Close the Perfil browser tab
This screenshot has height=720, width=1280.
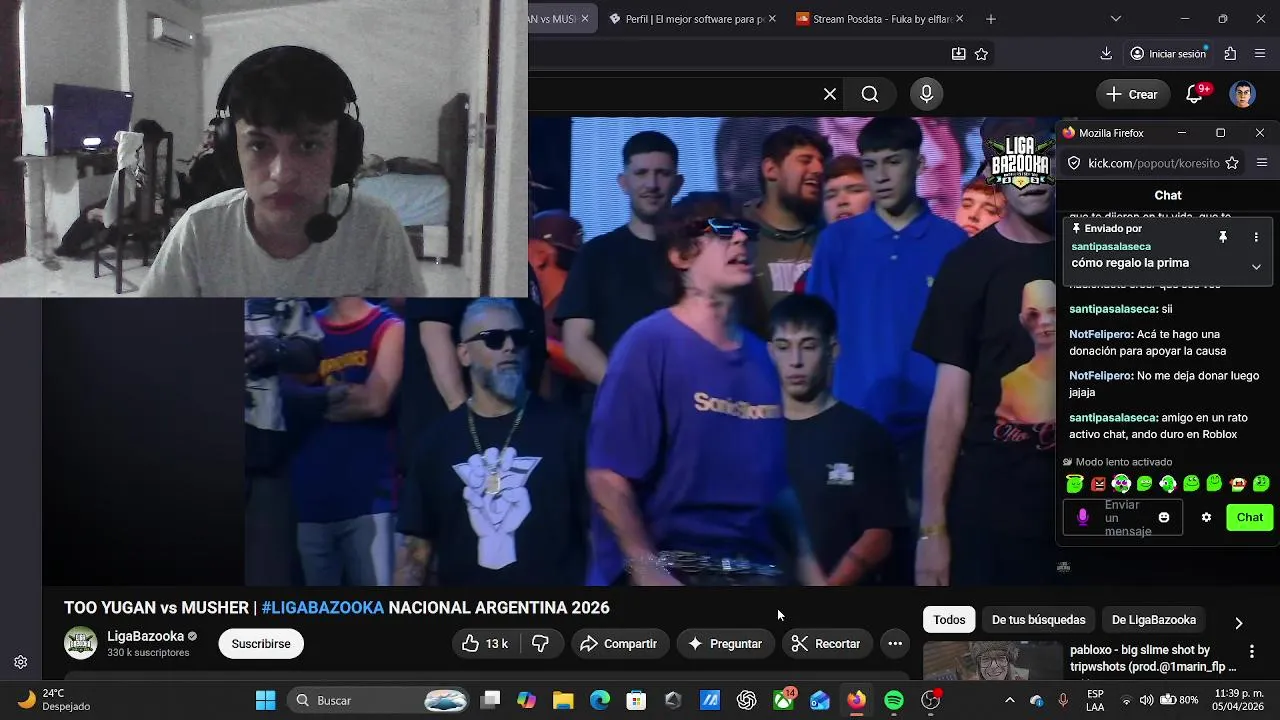[772, 19]
